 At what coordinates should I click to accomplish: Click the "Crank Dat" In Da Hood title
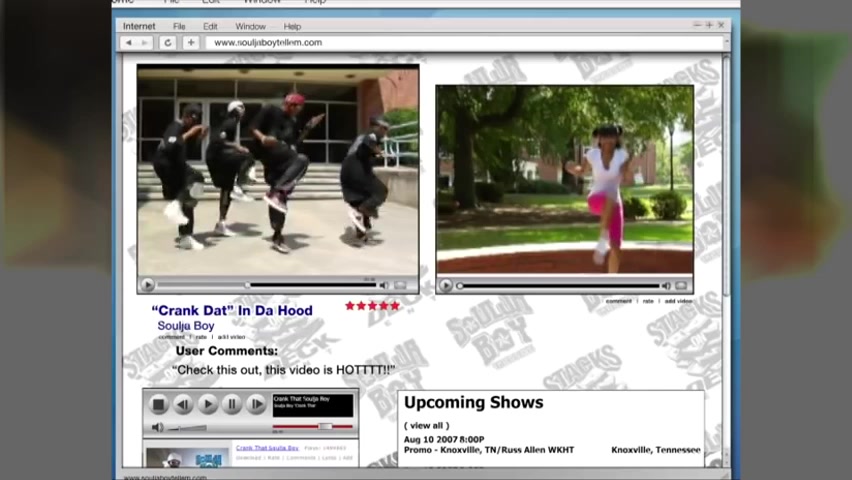[232, 310]
